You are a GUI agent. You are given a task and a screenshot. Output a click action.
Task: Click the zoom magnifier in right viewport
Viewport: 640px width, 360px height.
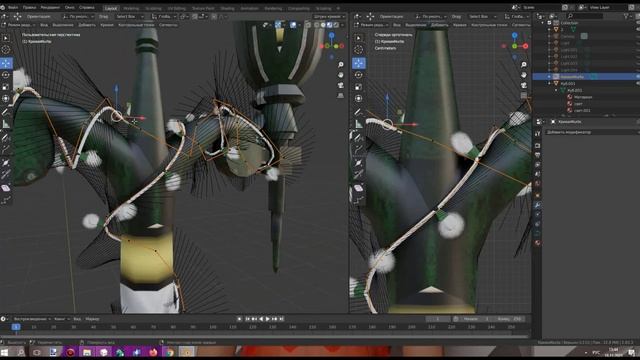tap(524, 65)
